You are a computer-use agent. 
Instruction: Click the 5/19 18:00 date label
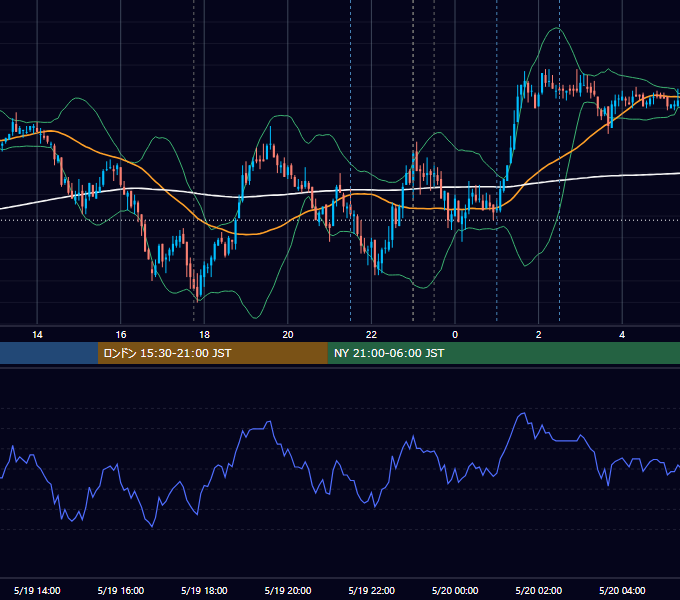pos(204,590)
